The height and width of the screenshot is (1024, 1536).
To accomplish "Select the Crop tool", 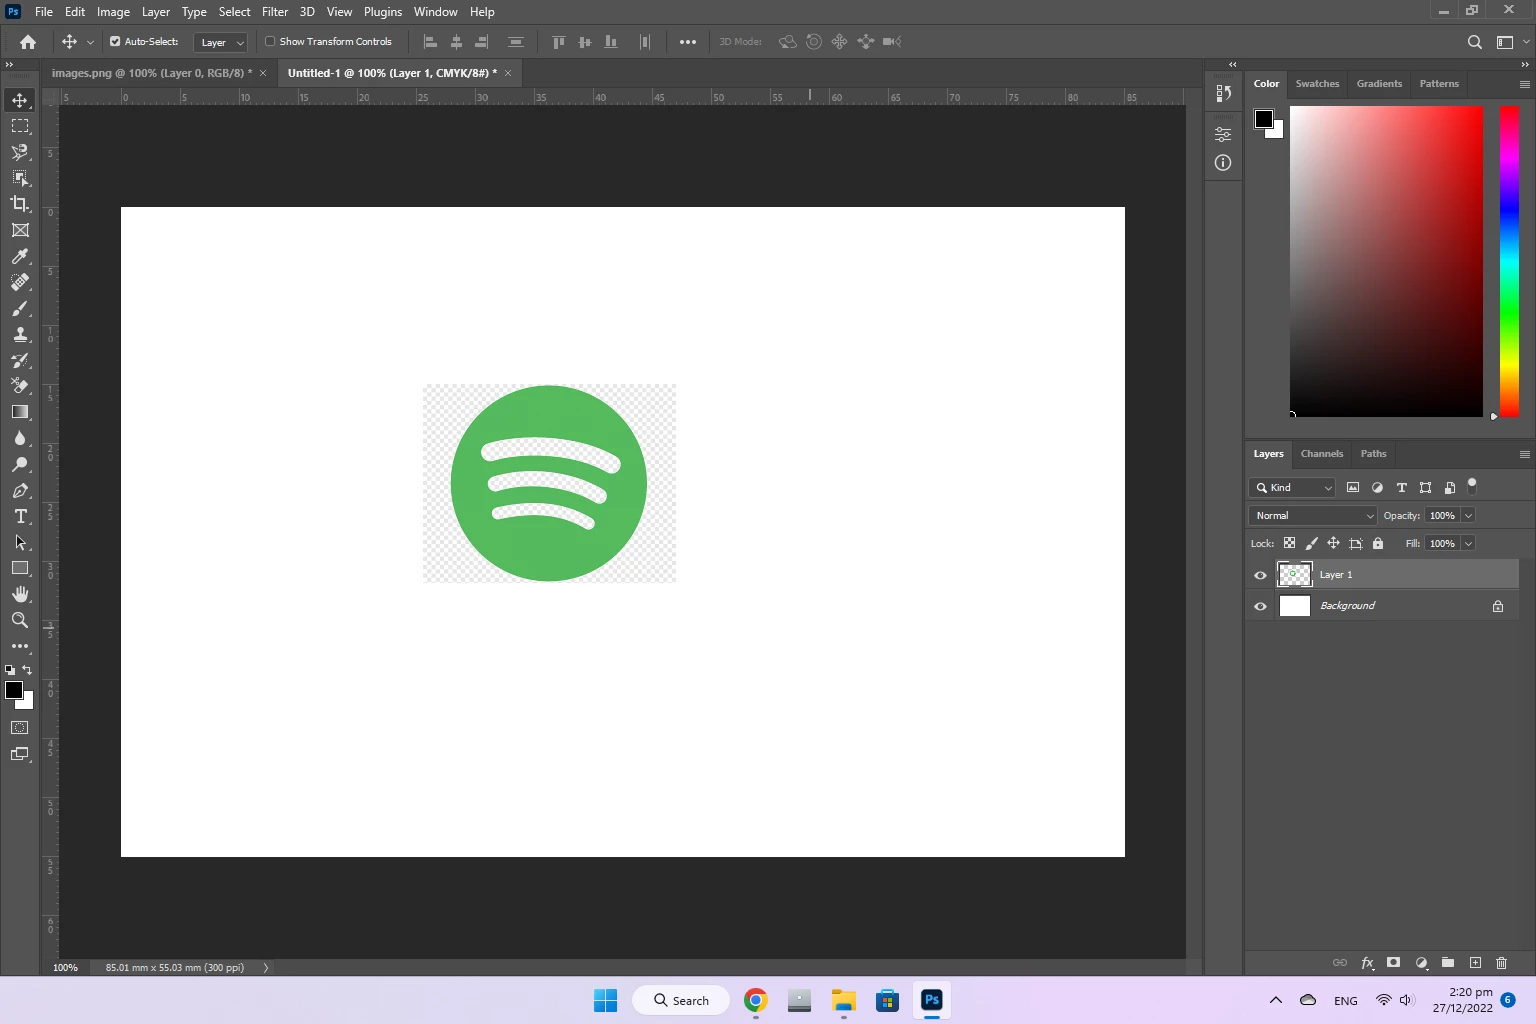I will point(20,204).
